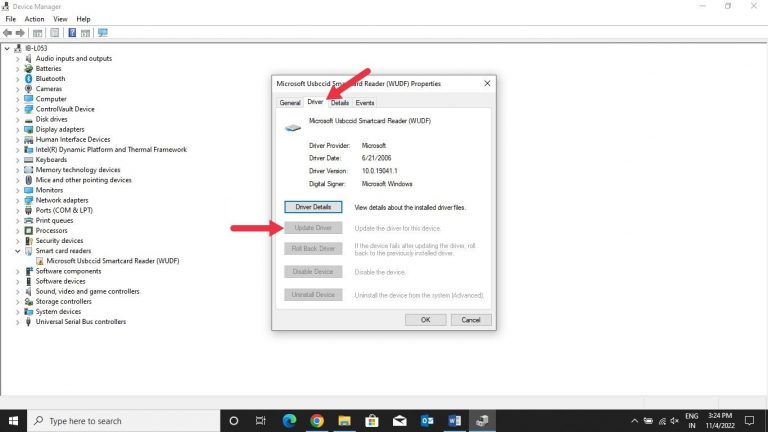Open the File menu

[x=11, y=19]
